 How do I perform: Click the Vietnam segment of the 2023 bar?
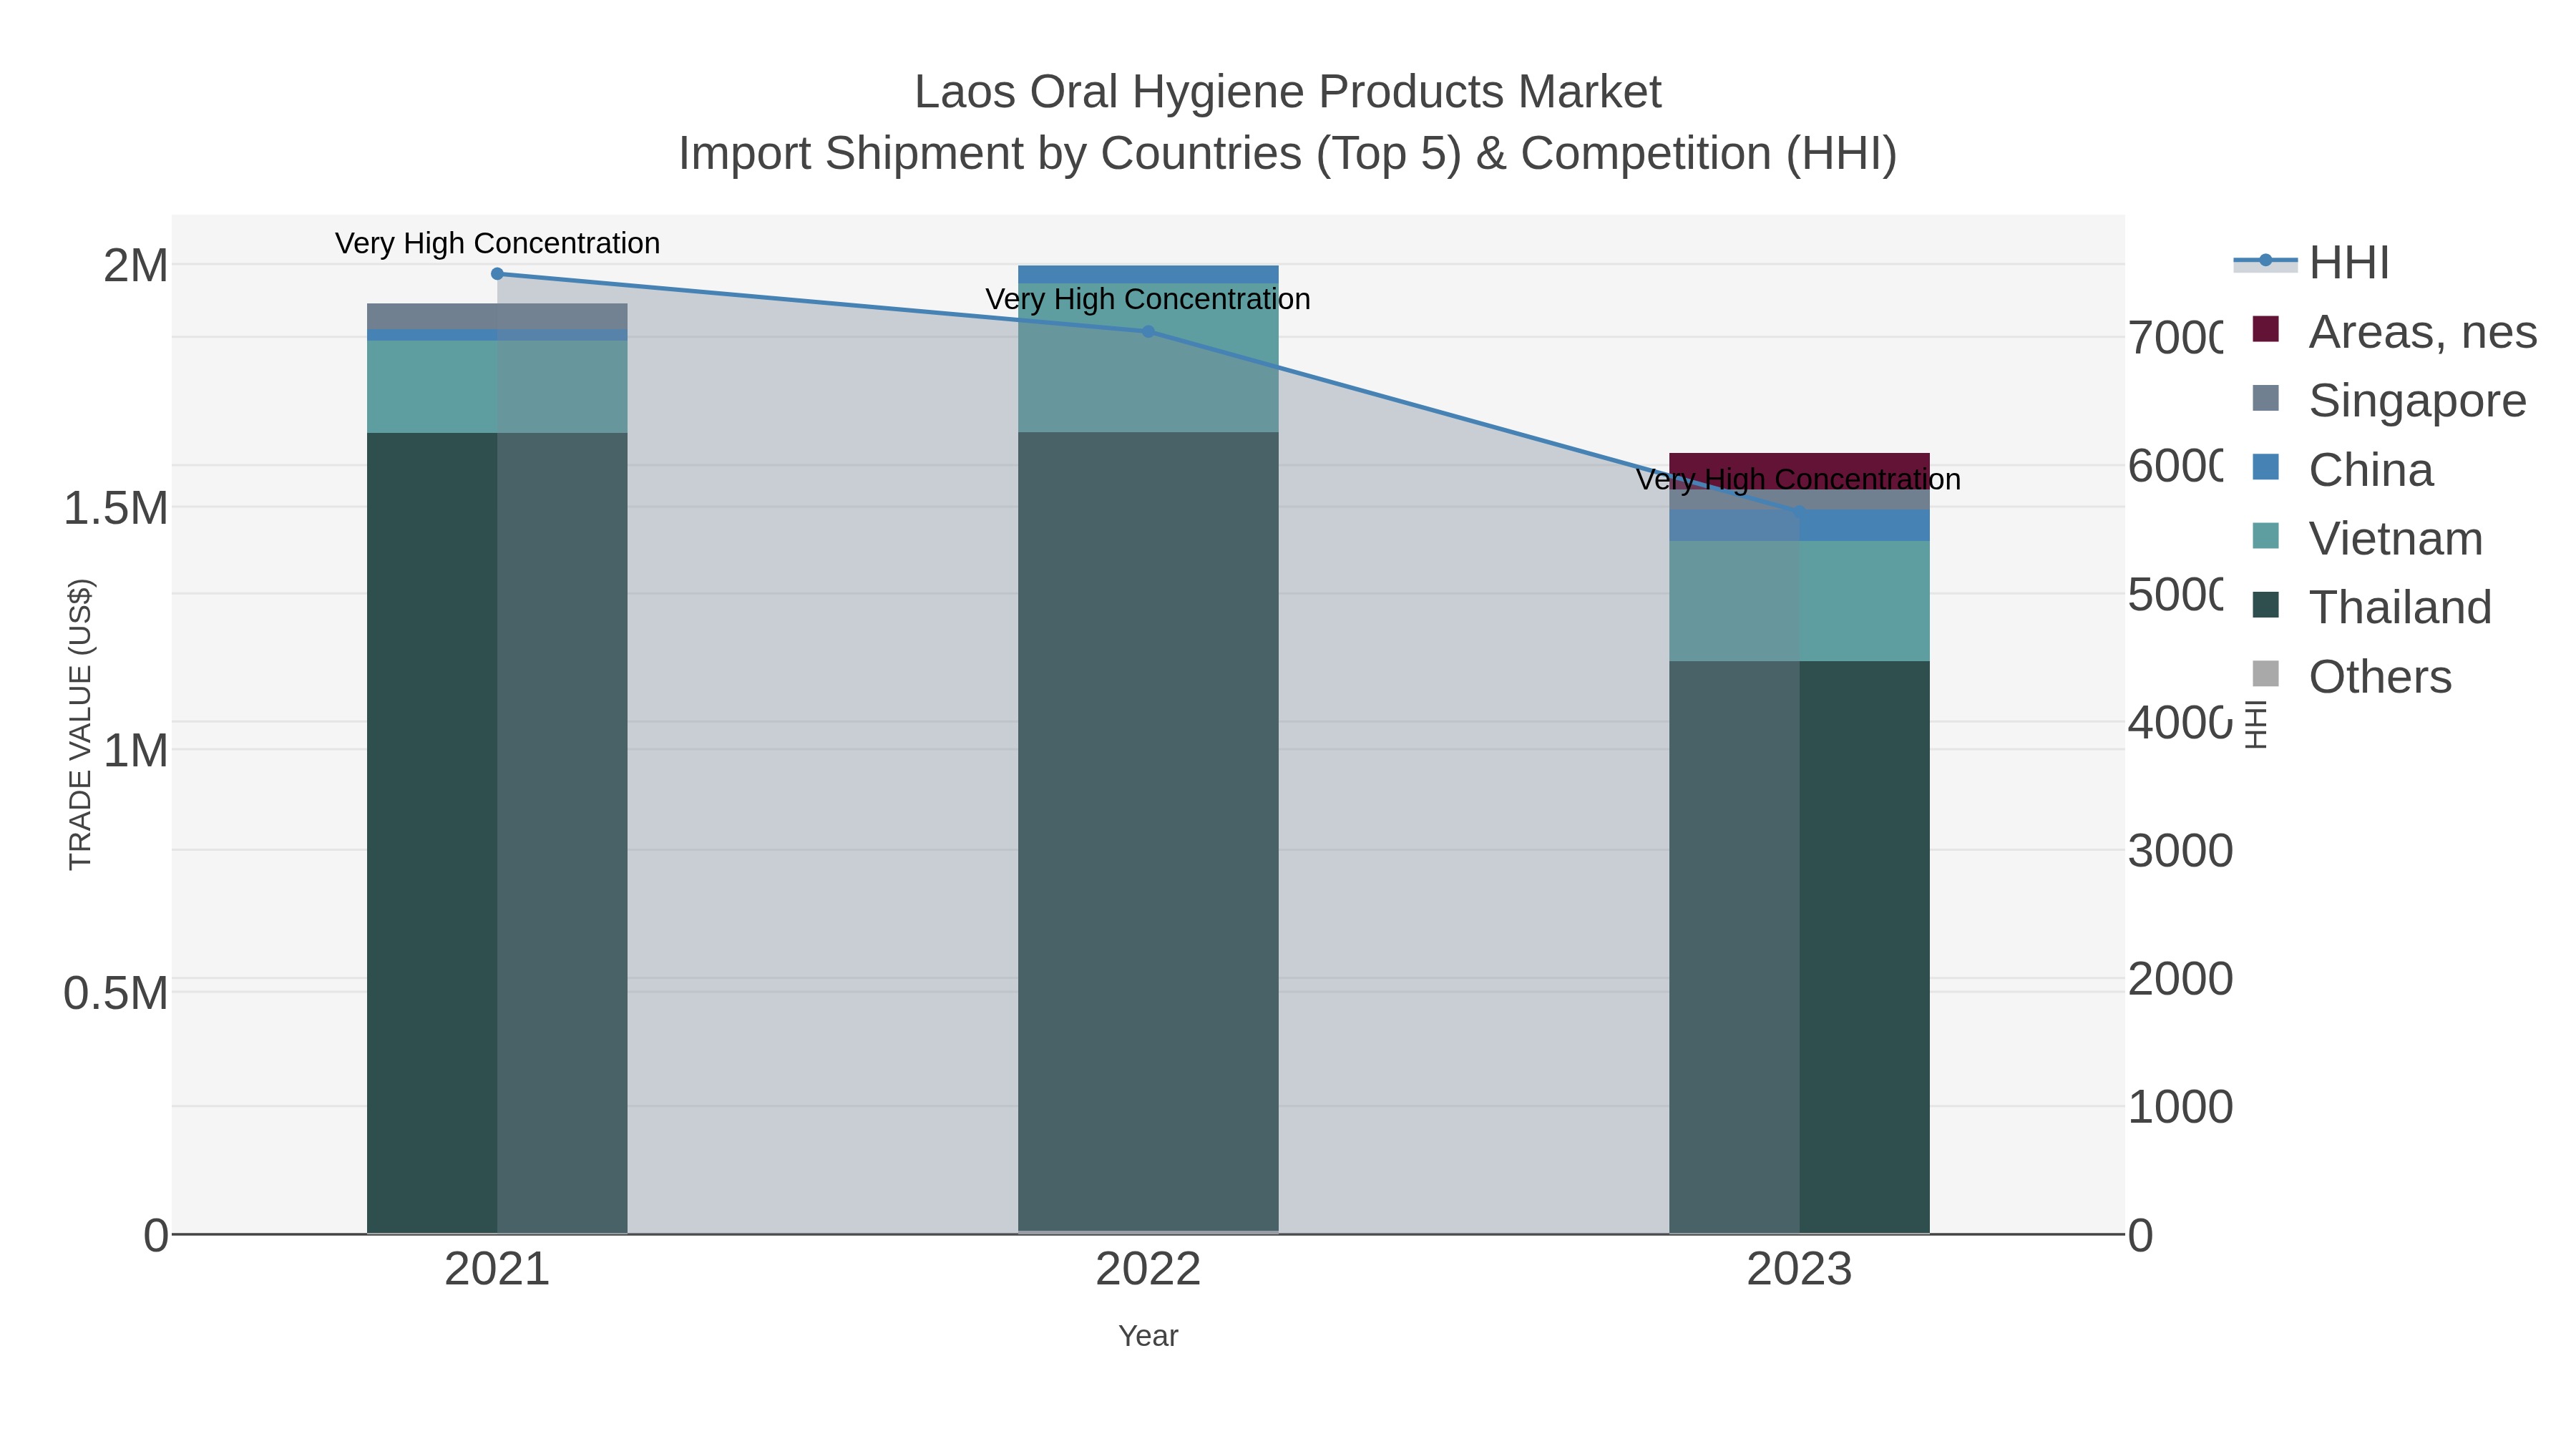pos(1799,601)
